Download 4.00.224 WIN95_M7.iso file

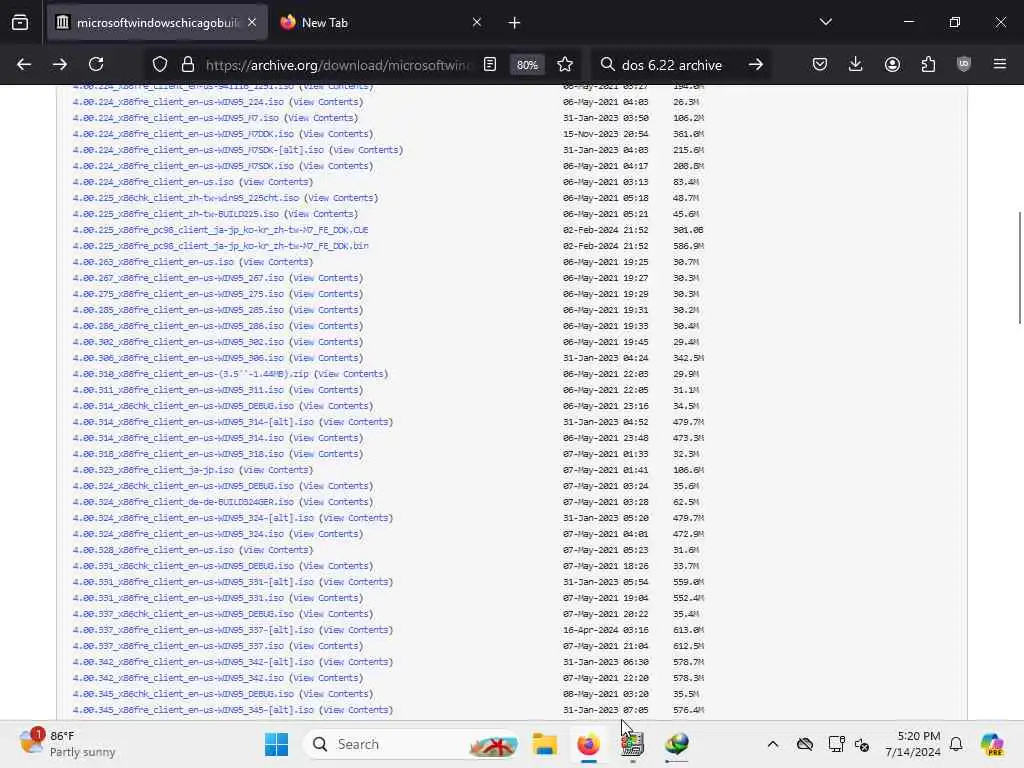(175, 118)
